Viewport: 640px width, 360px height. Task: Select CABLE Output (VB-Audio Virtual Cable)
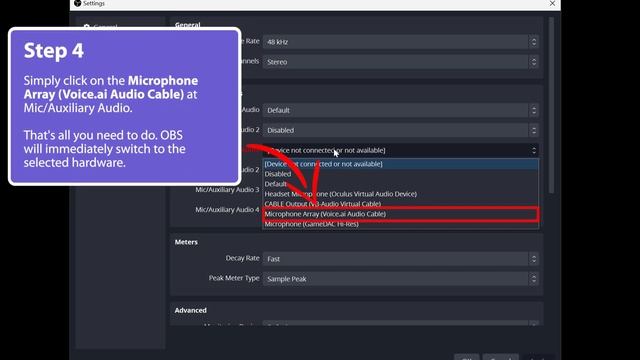coord(400,204)
